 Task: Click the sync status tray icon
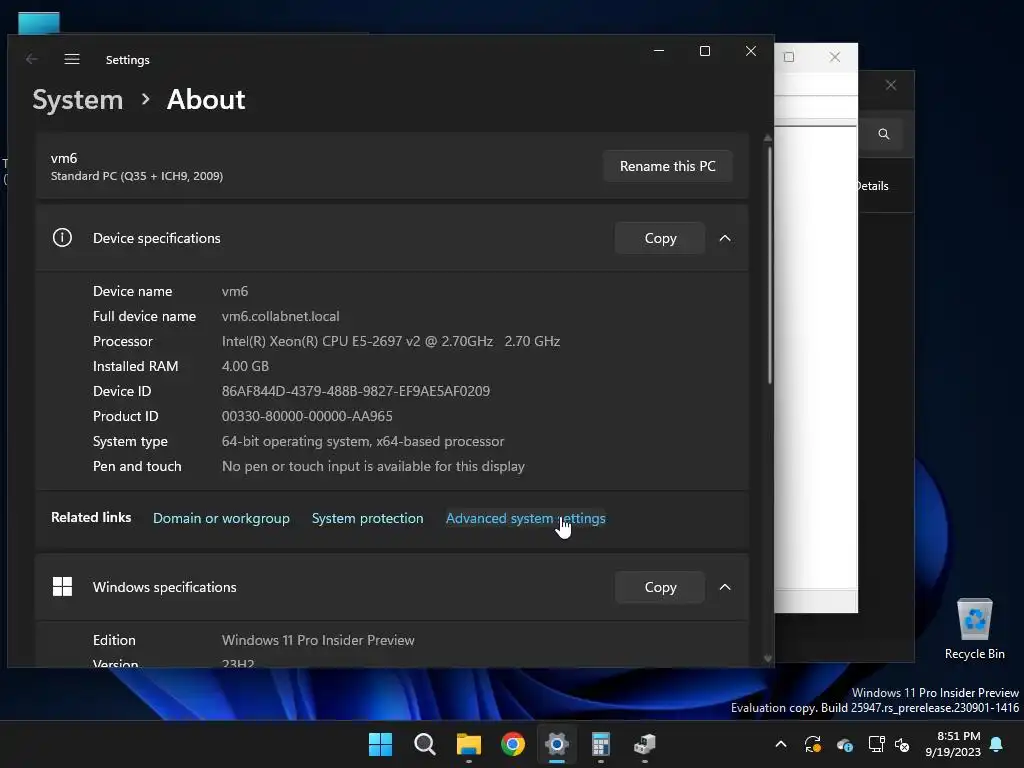point(812,744)
